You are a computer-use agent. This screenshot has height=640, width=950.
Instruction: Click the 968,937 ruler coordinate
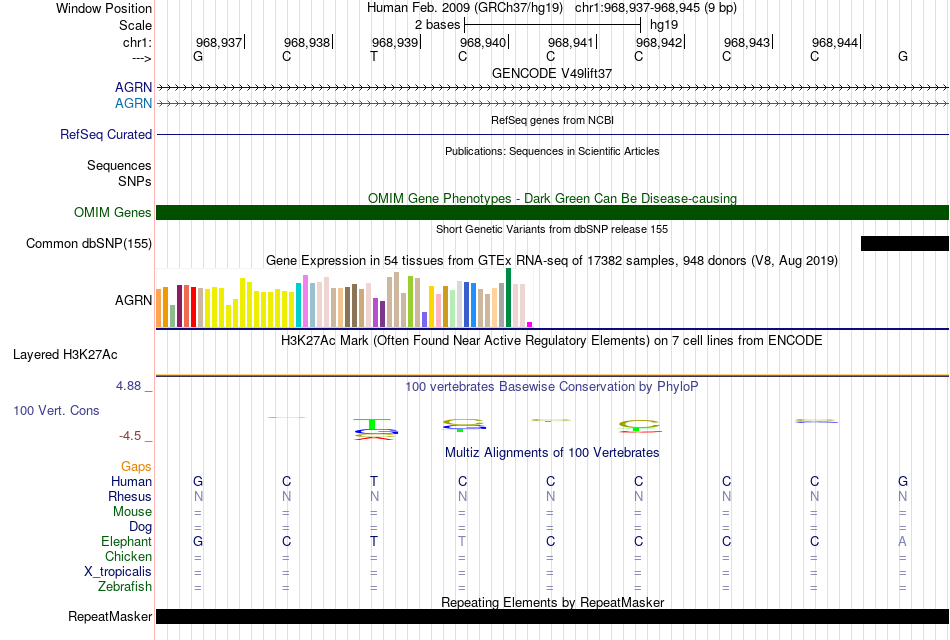[219, 42]
